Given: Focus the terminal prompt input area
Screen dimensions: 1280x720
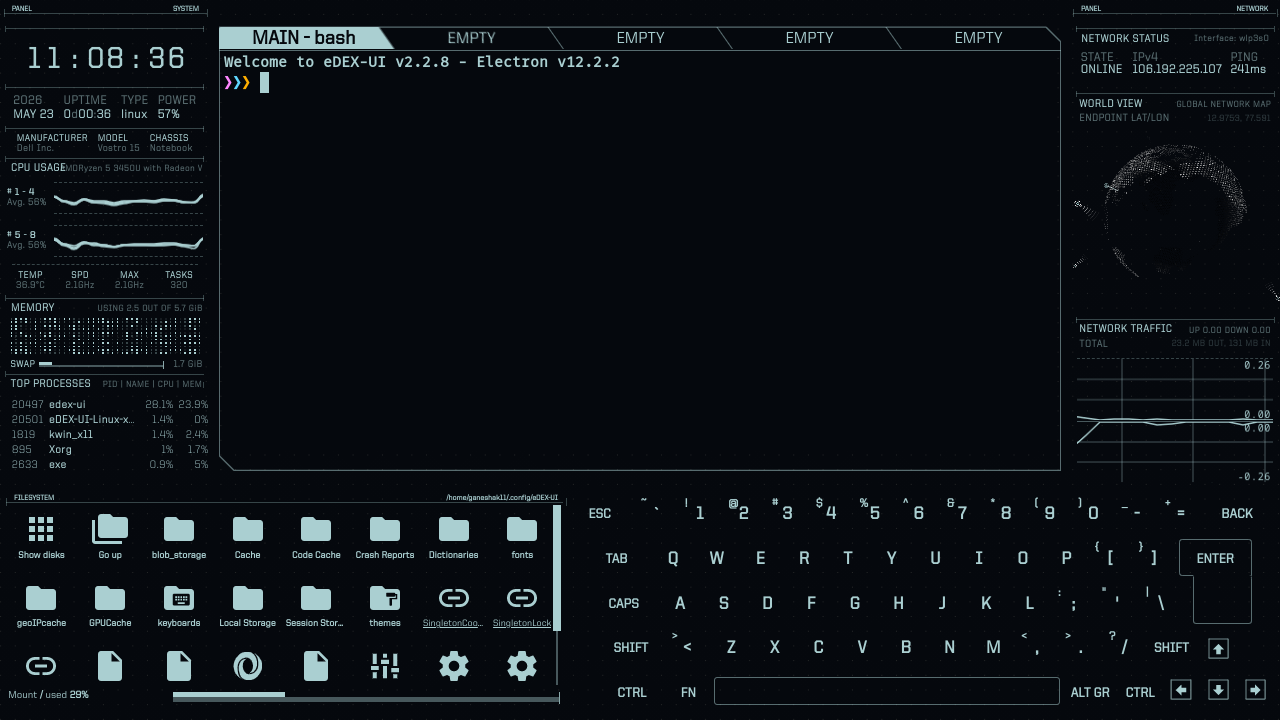Looking at the screenshot, I should coord(265,82).
